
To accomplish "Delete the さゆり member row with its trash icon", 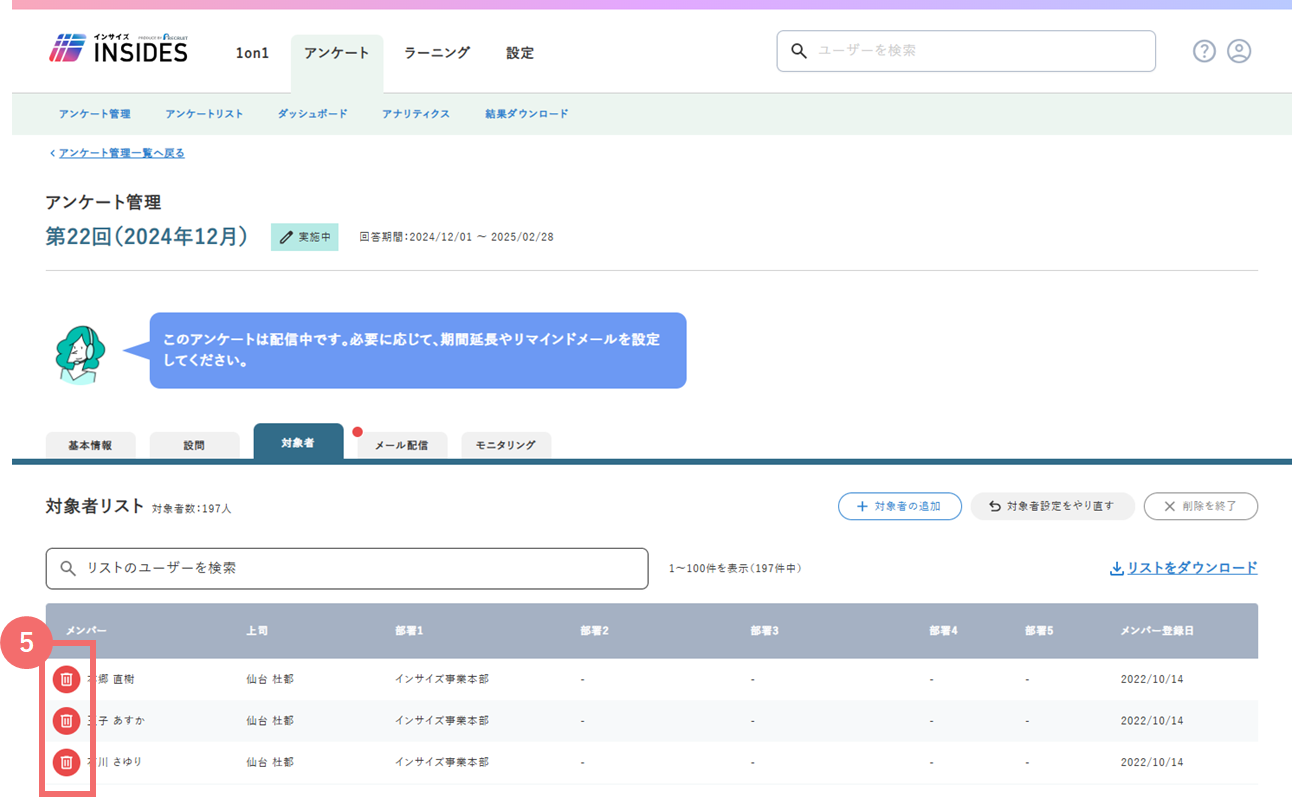I will [x=66, y=762].
